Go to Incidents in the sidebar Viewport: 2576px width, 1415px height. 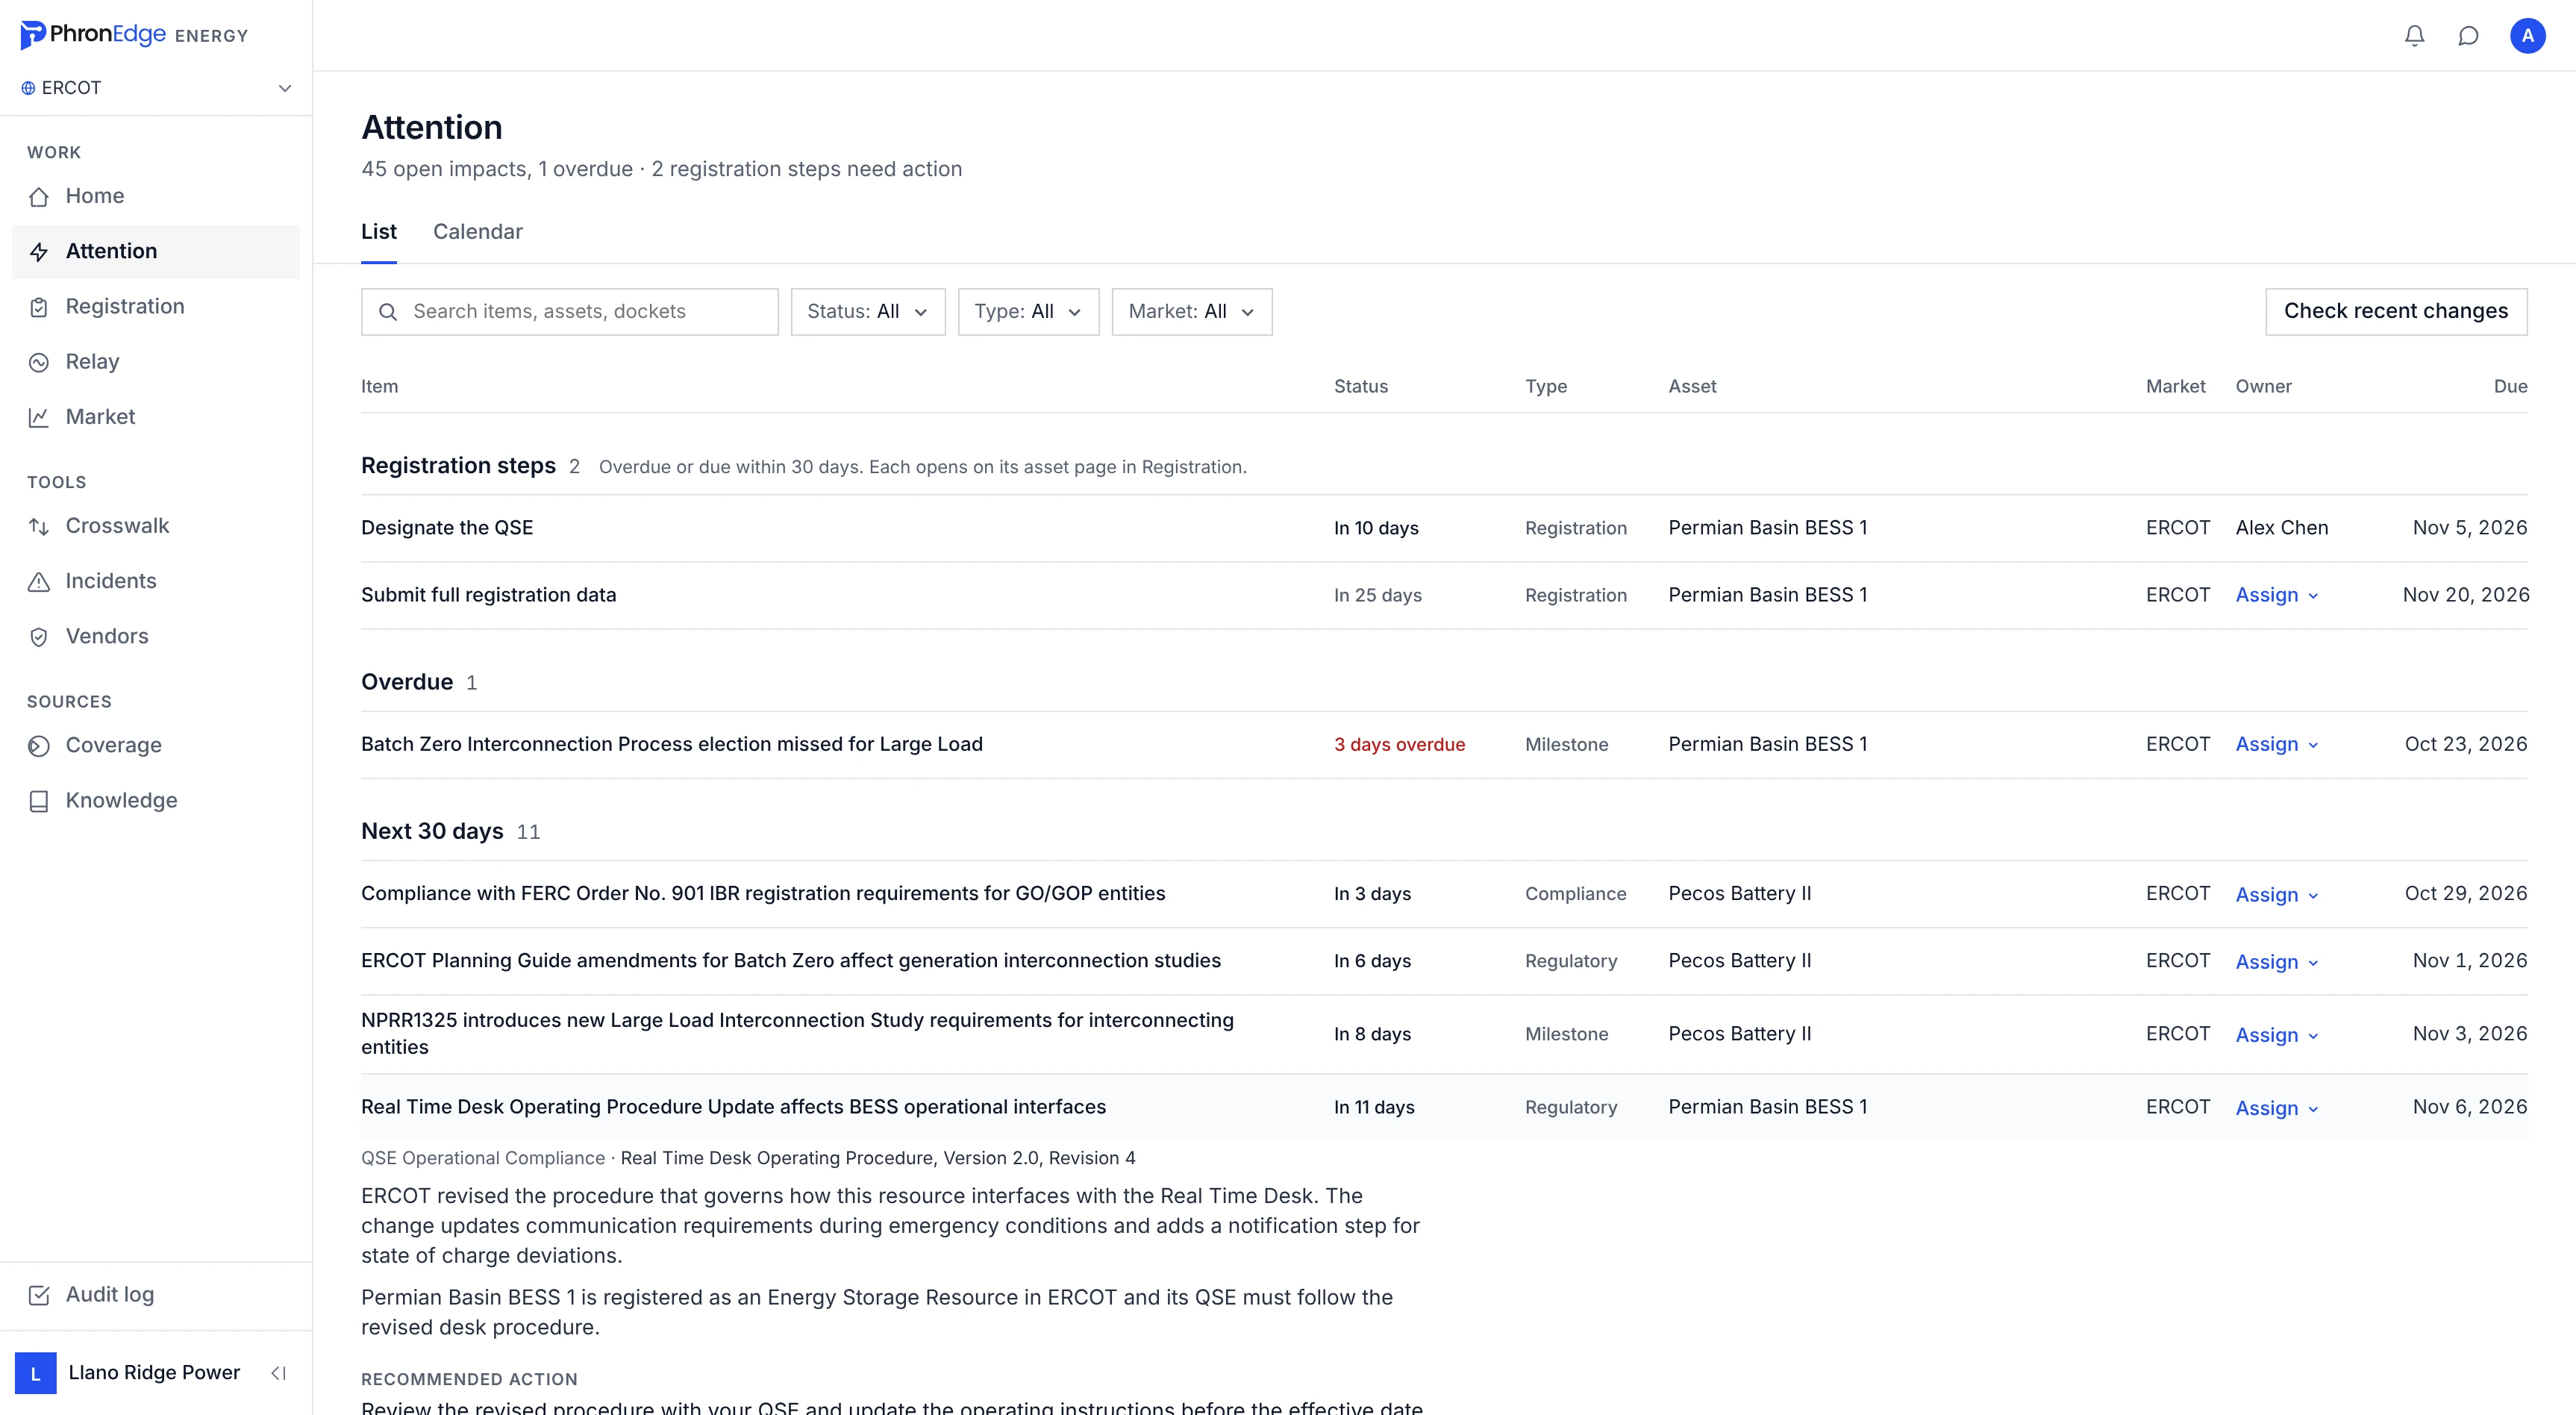pos(156,581)
